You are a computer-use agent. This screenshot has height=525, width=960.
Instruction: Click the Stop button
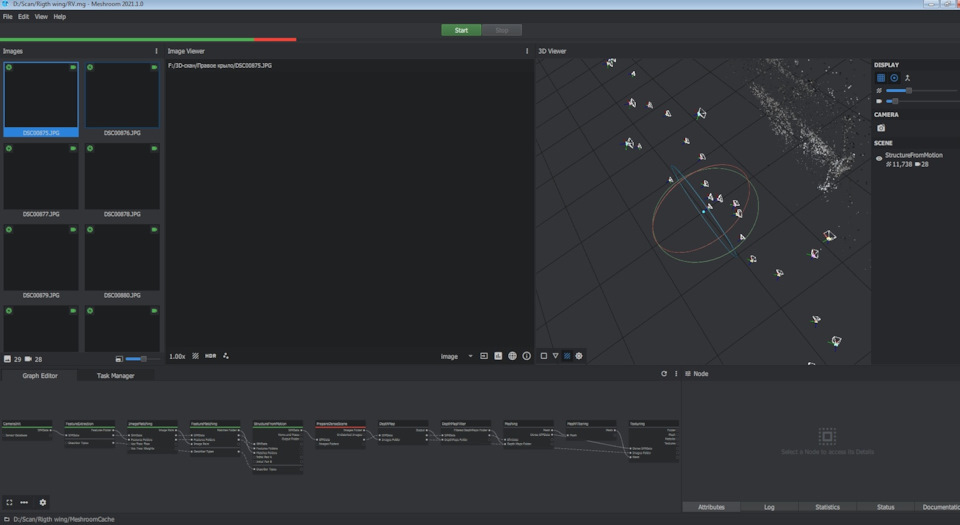pyautogui.click(x=501, y=30)
